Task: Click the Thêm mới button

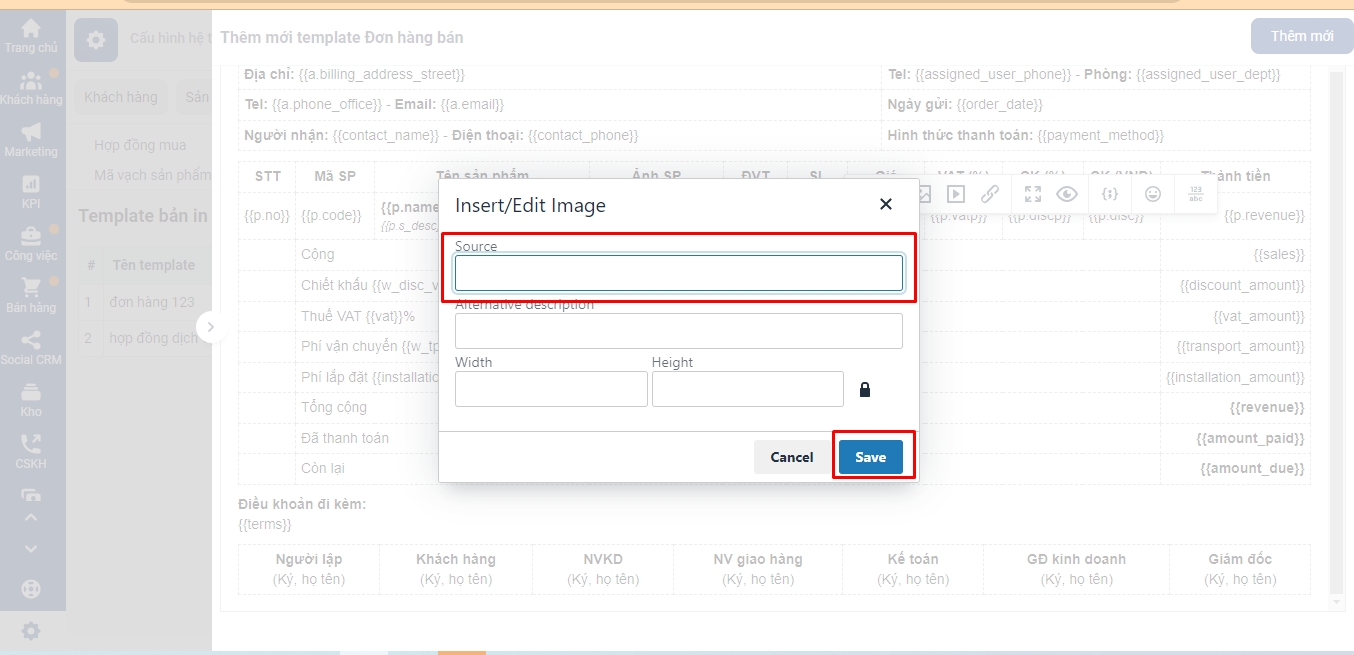Action: (1302, 36)
